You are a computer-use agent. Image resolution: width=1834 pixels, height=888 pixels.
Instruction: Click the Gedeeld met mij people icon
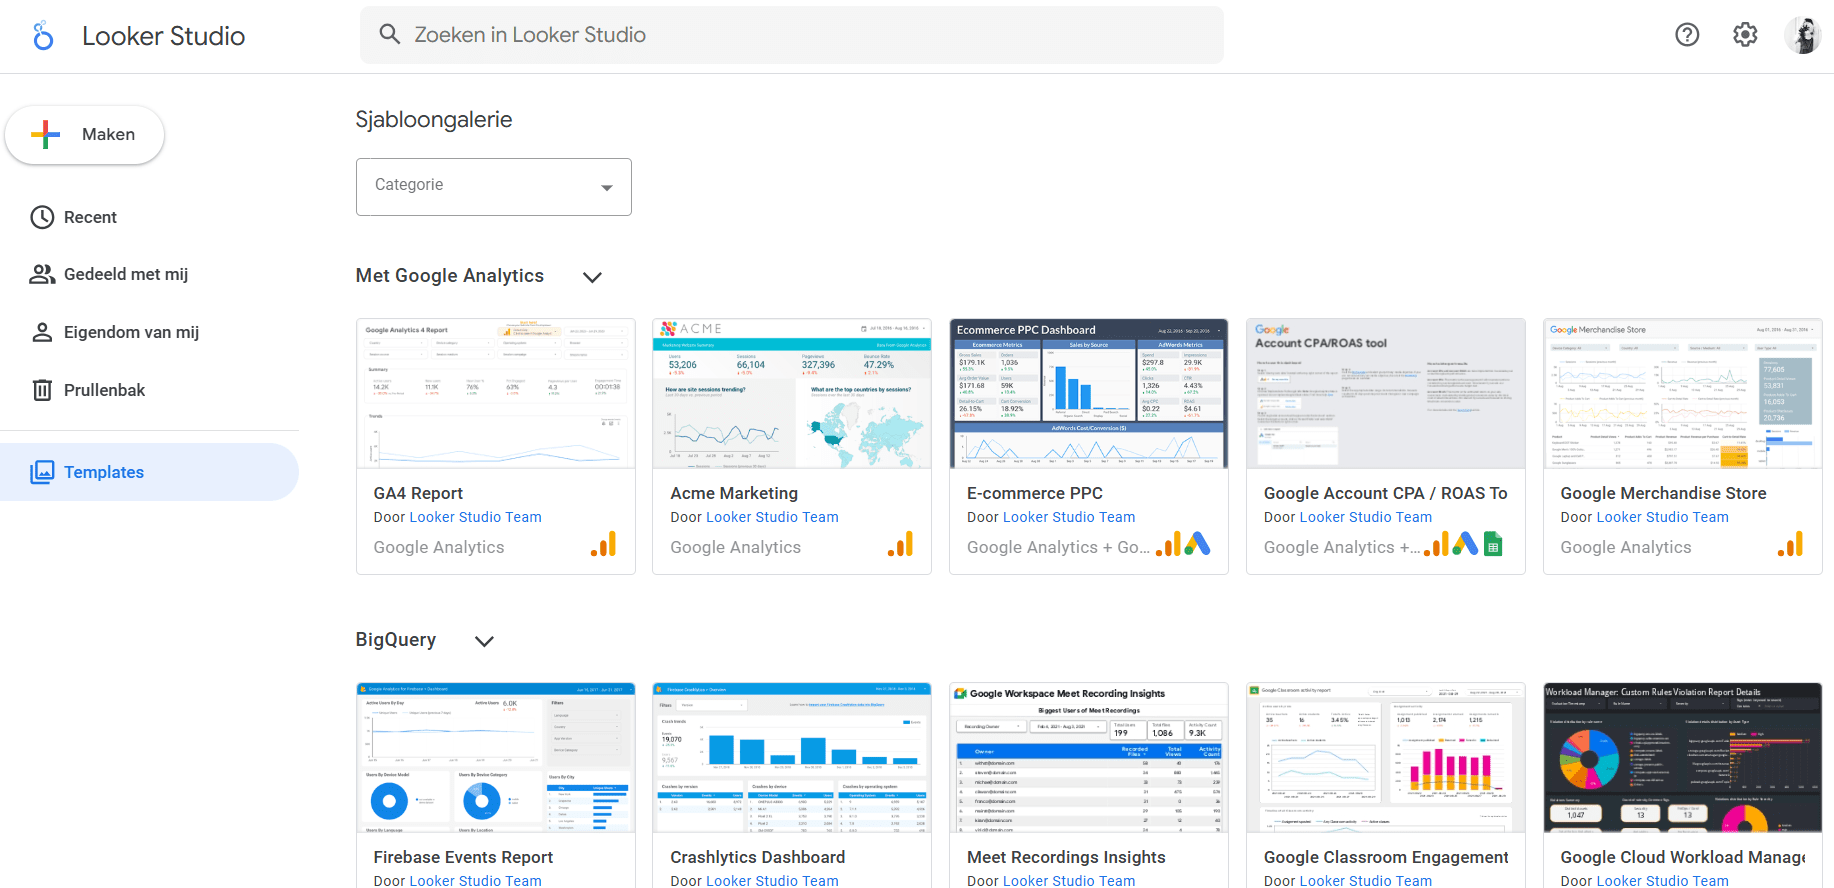(42, 274)
